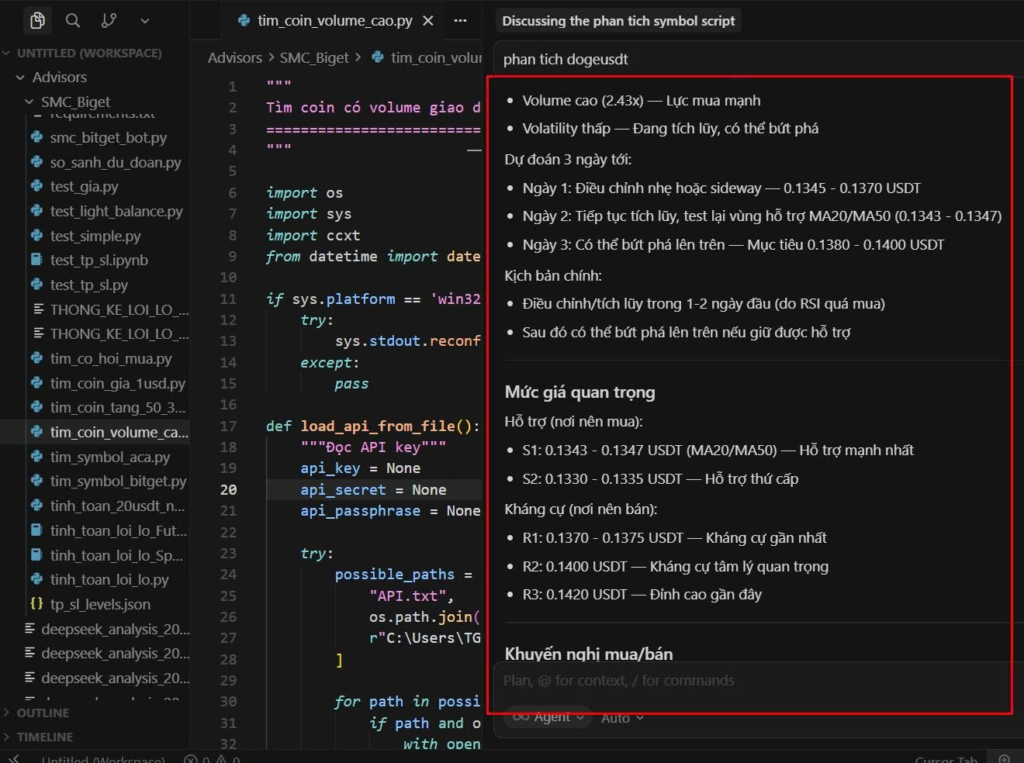Viewport: 1024px width, 763px height.
Task: Collapse the SMC_Biget folder
Action: [29, 102]
